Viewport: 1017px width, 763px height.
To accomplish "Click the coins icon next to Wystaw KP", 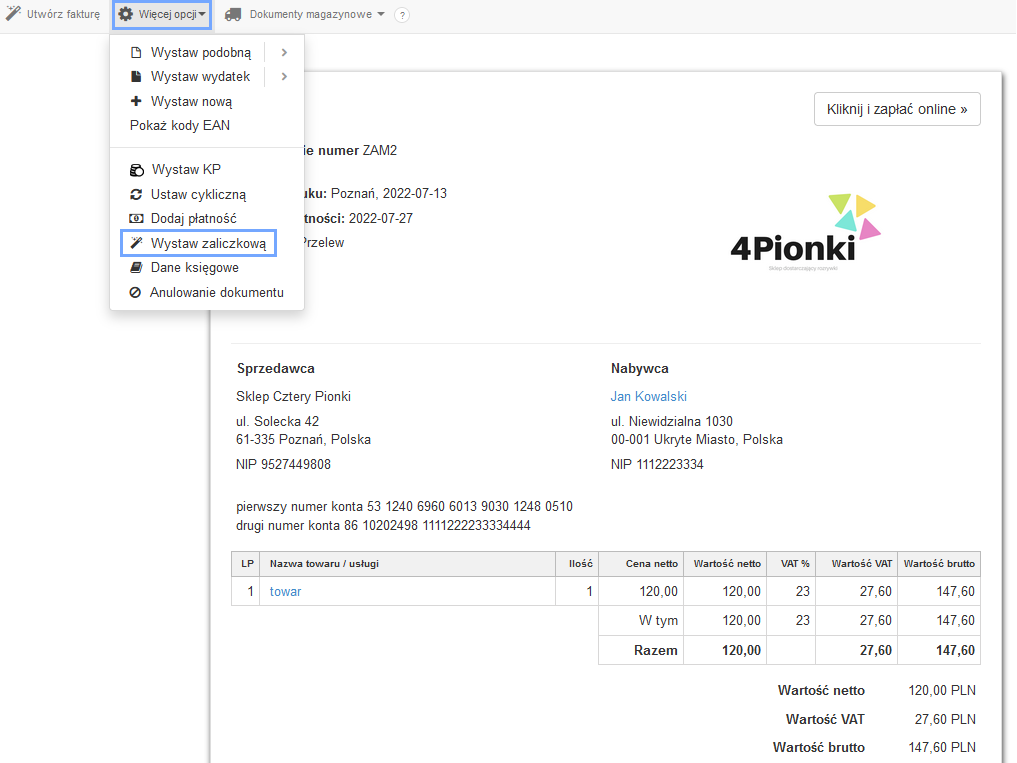I will [x=136, y=170].
